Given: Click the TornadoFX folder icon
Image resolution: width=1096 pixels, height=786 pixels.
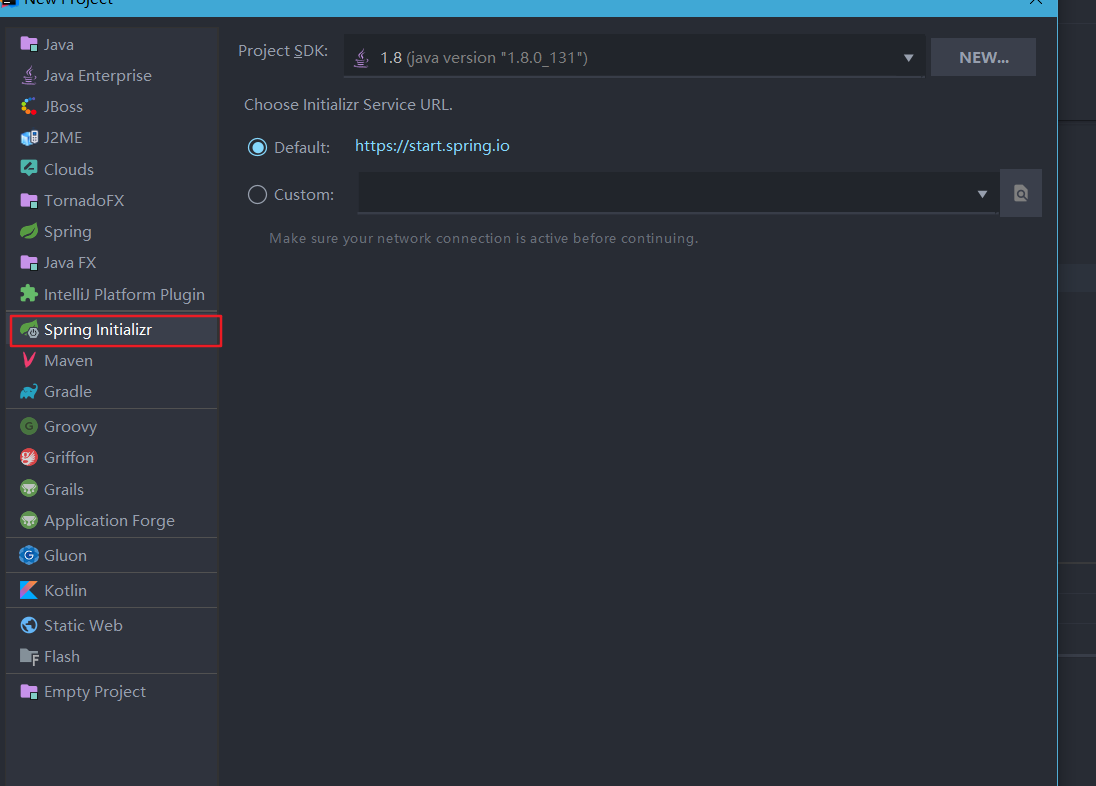Looking at the screenshot, I should pos(29,201).
